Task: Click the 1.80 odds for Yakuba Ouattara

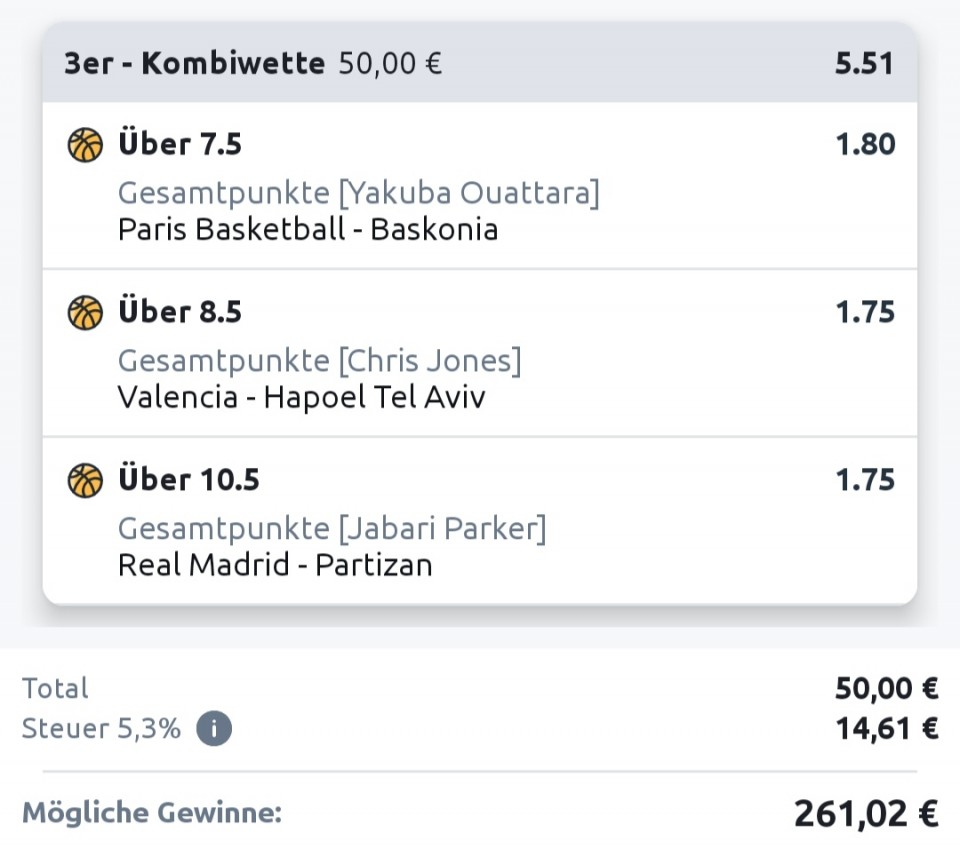Action: [x=865, y=145]
